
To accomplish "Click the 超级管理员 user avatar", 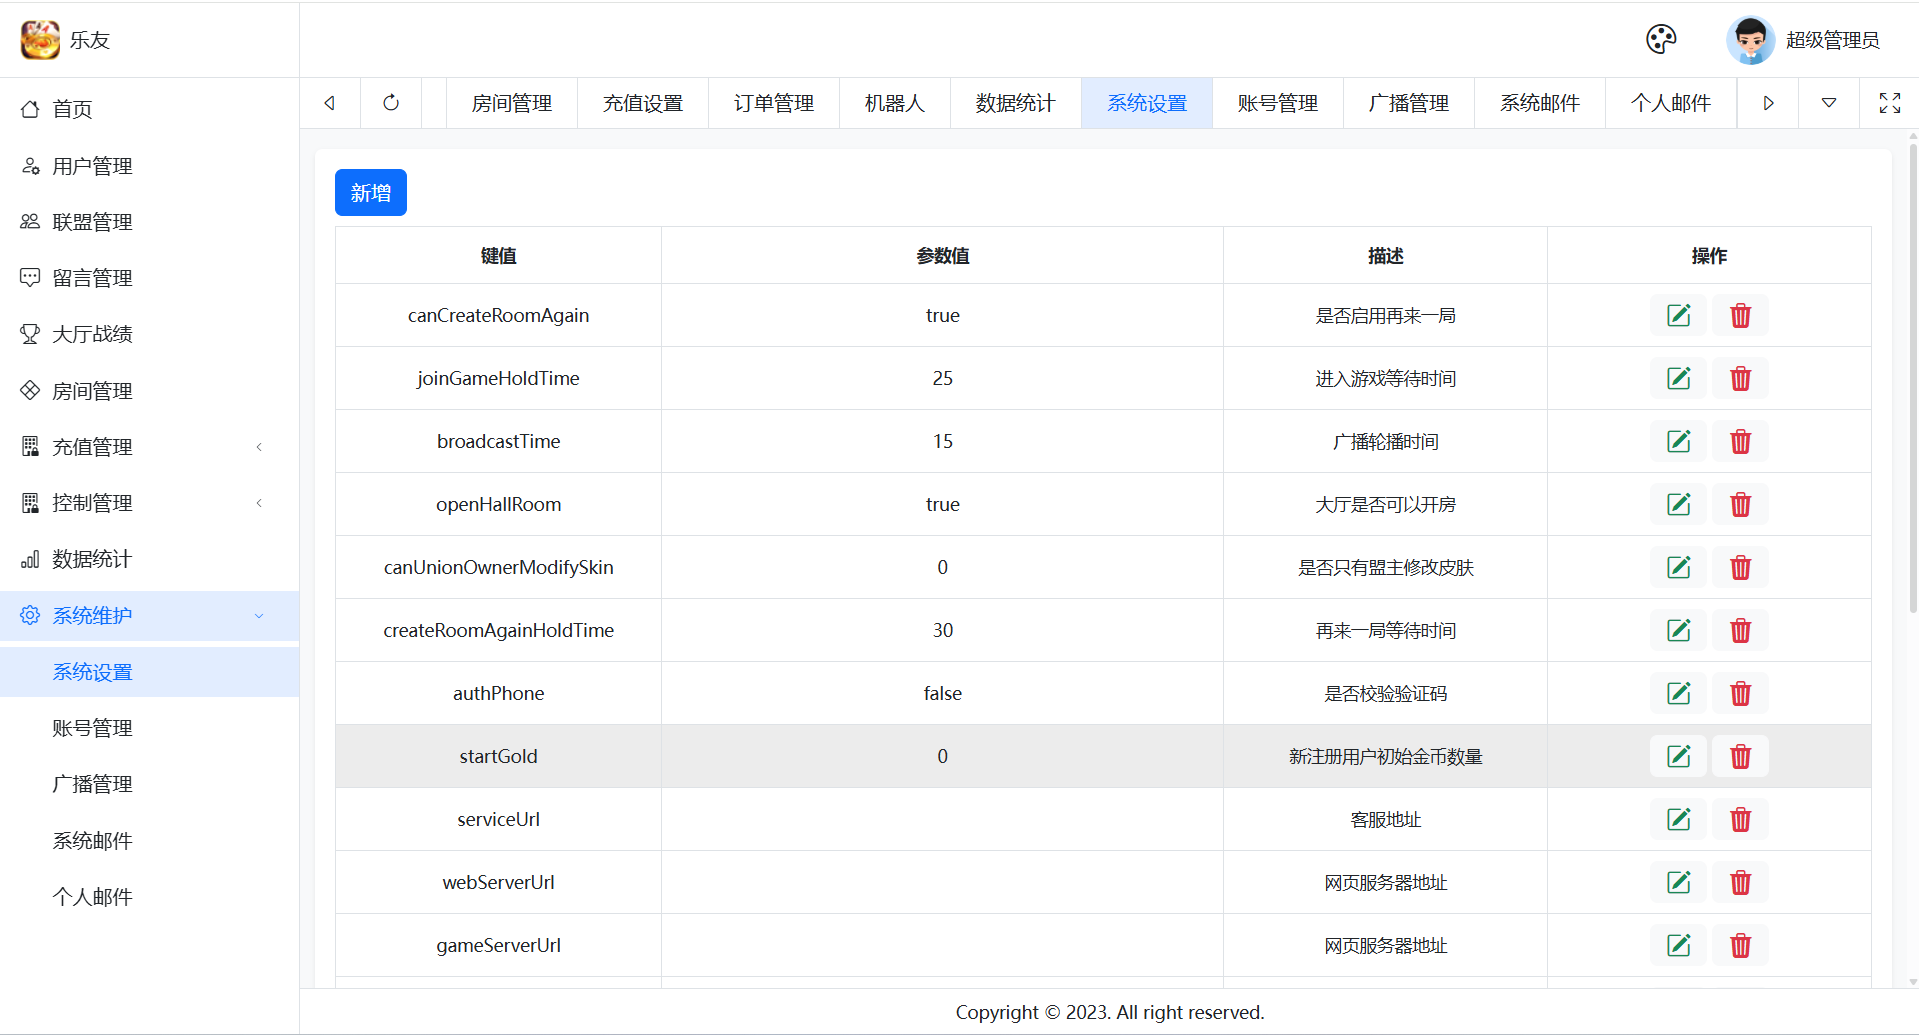I will [x=1750, y=40].
